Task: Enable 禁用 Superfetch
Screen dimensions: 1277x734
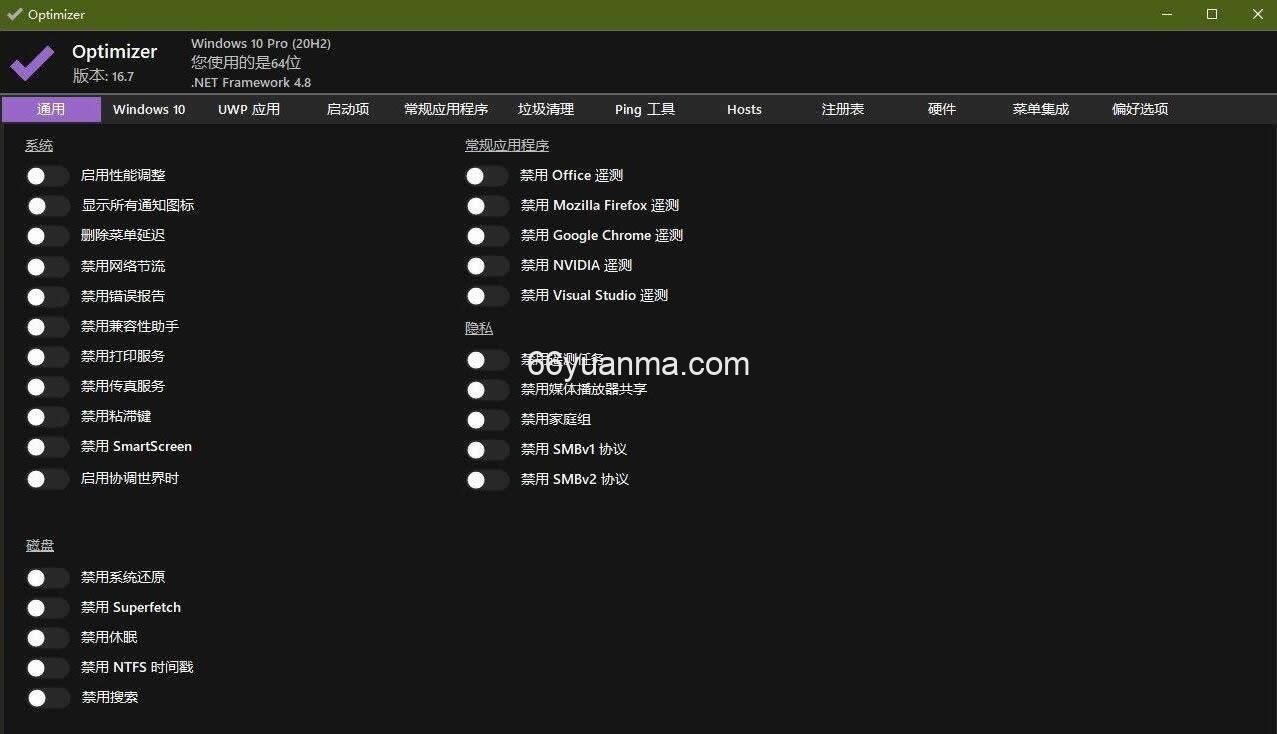Action: pos(47,607)
